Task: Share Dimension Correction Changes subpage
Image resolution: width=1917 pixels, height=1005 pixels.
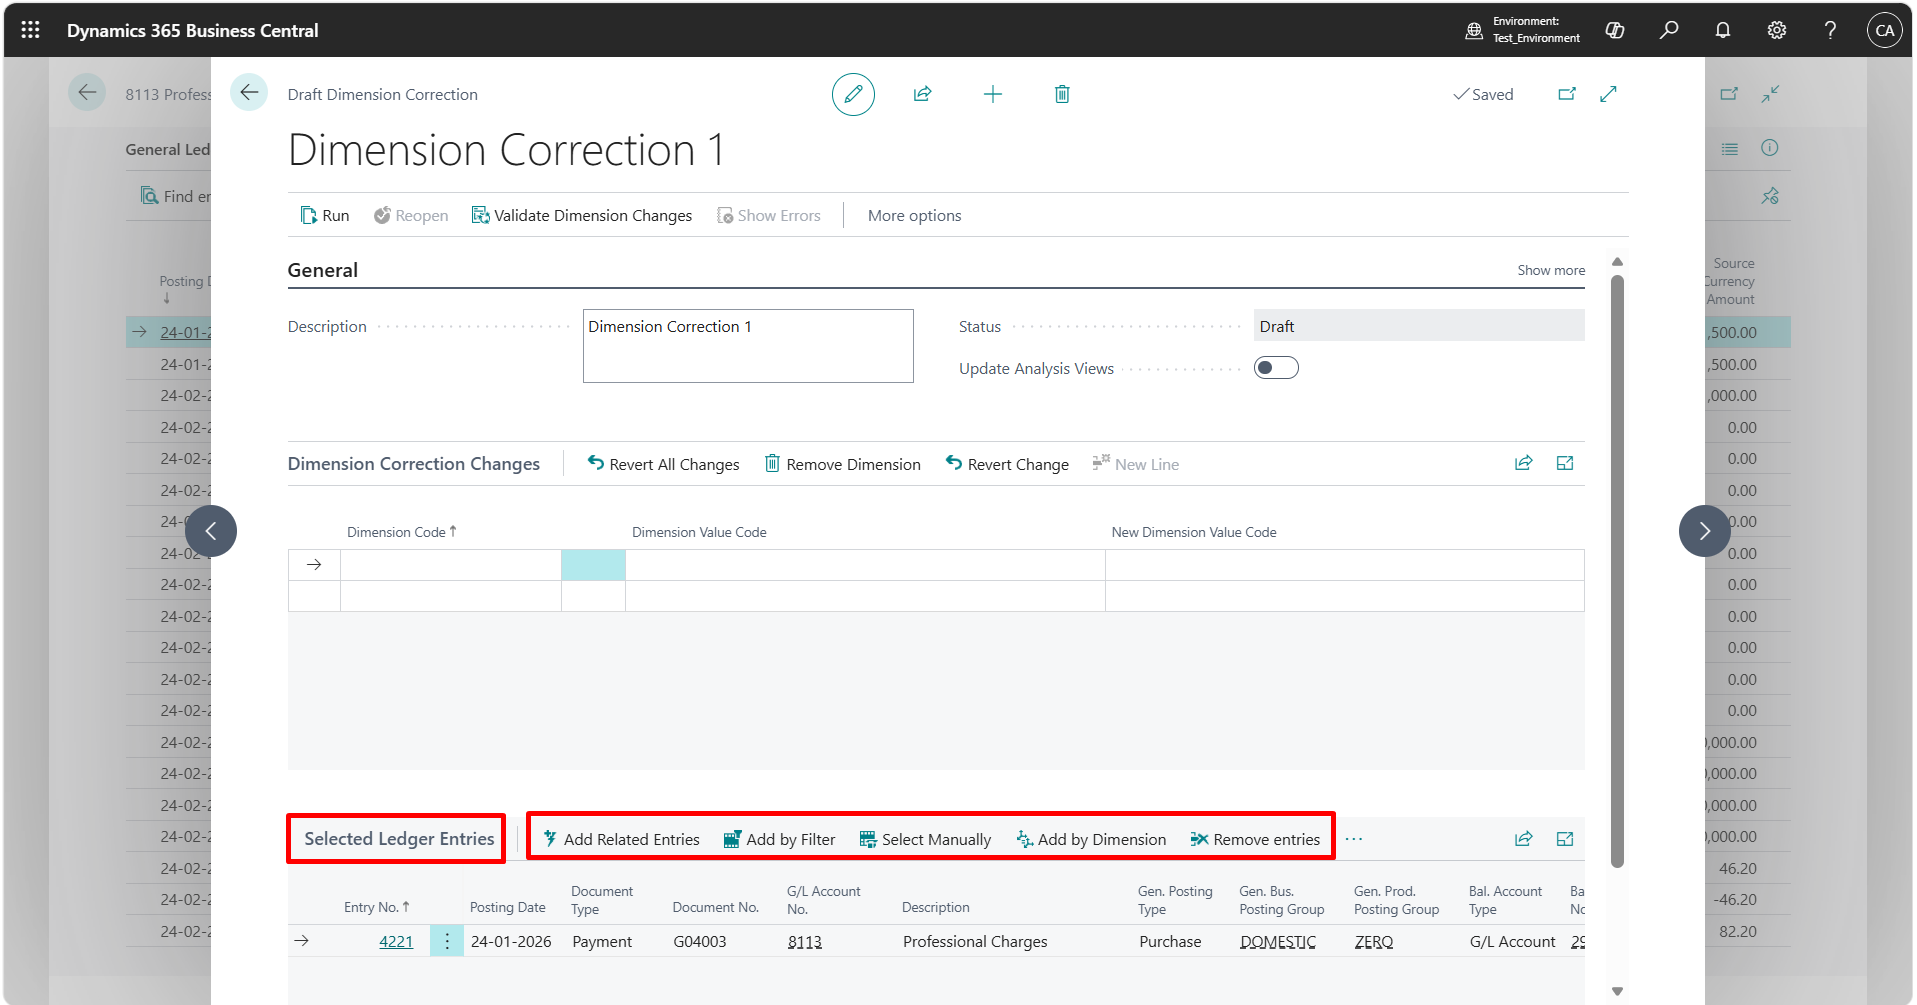Action: click(1523, 463)
